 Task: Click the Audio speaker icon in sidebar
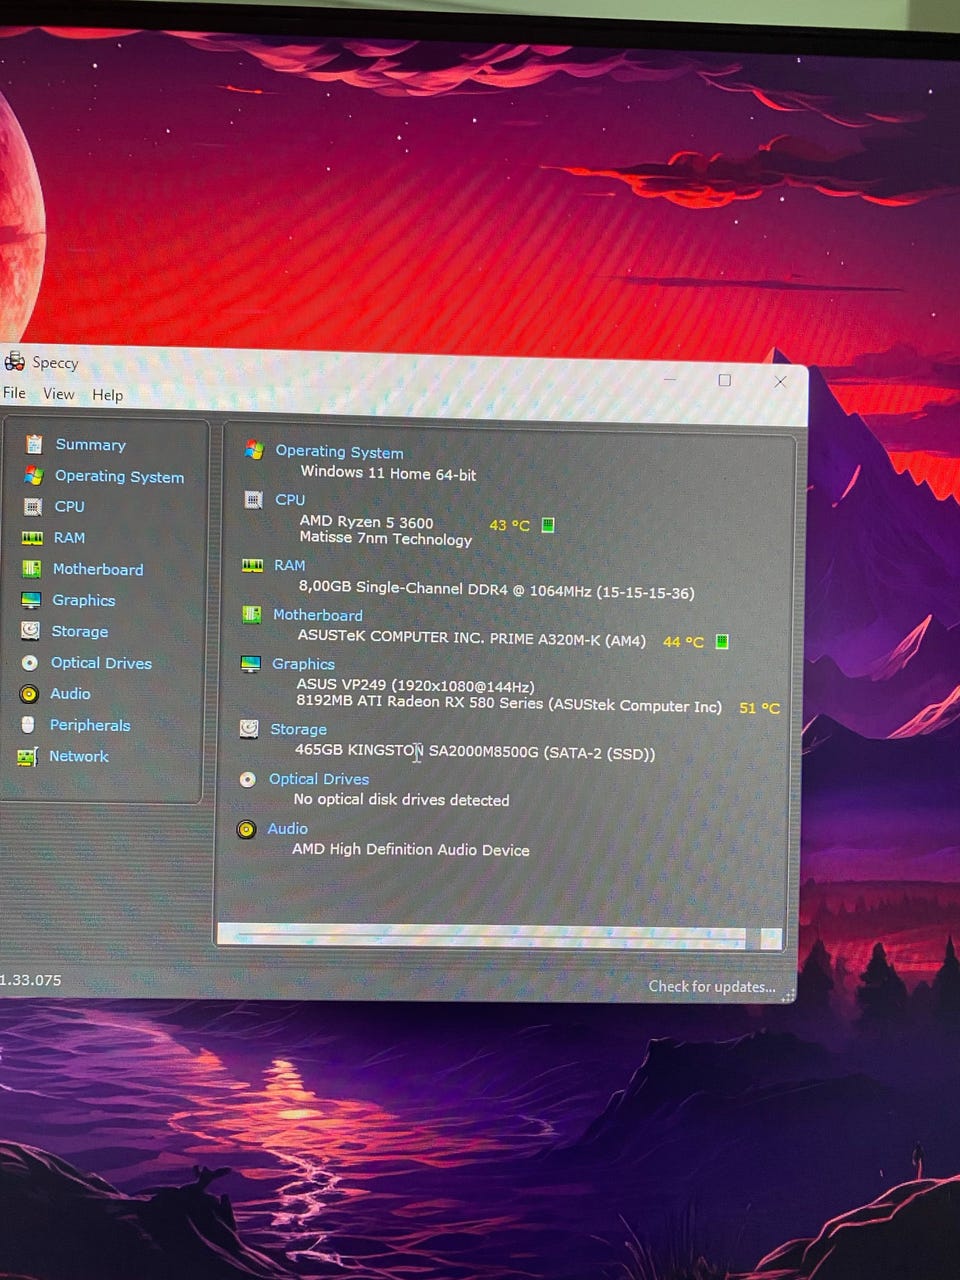coord(29,693)
